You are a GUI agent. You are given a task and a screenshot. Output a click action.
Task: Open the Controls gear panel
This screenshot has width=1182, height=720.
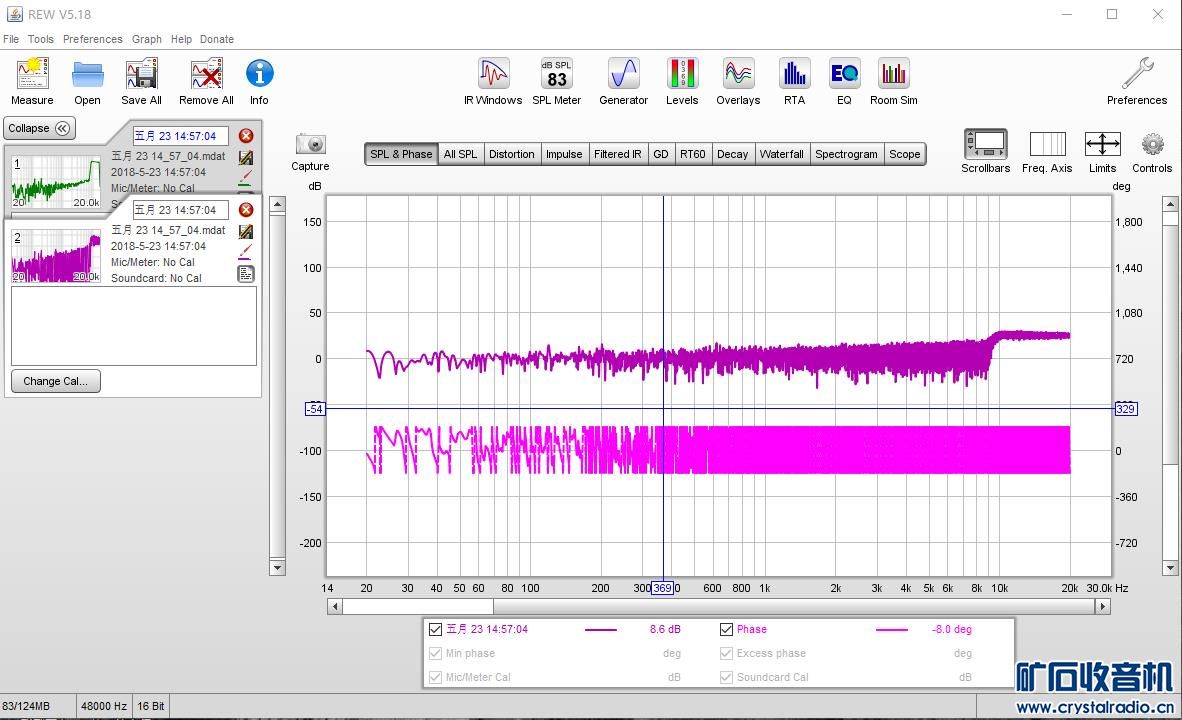point(1152,145)
